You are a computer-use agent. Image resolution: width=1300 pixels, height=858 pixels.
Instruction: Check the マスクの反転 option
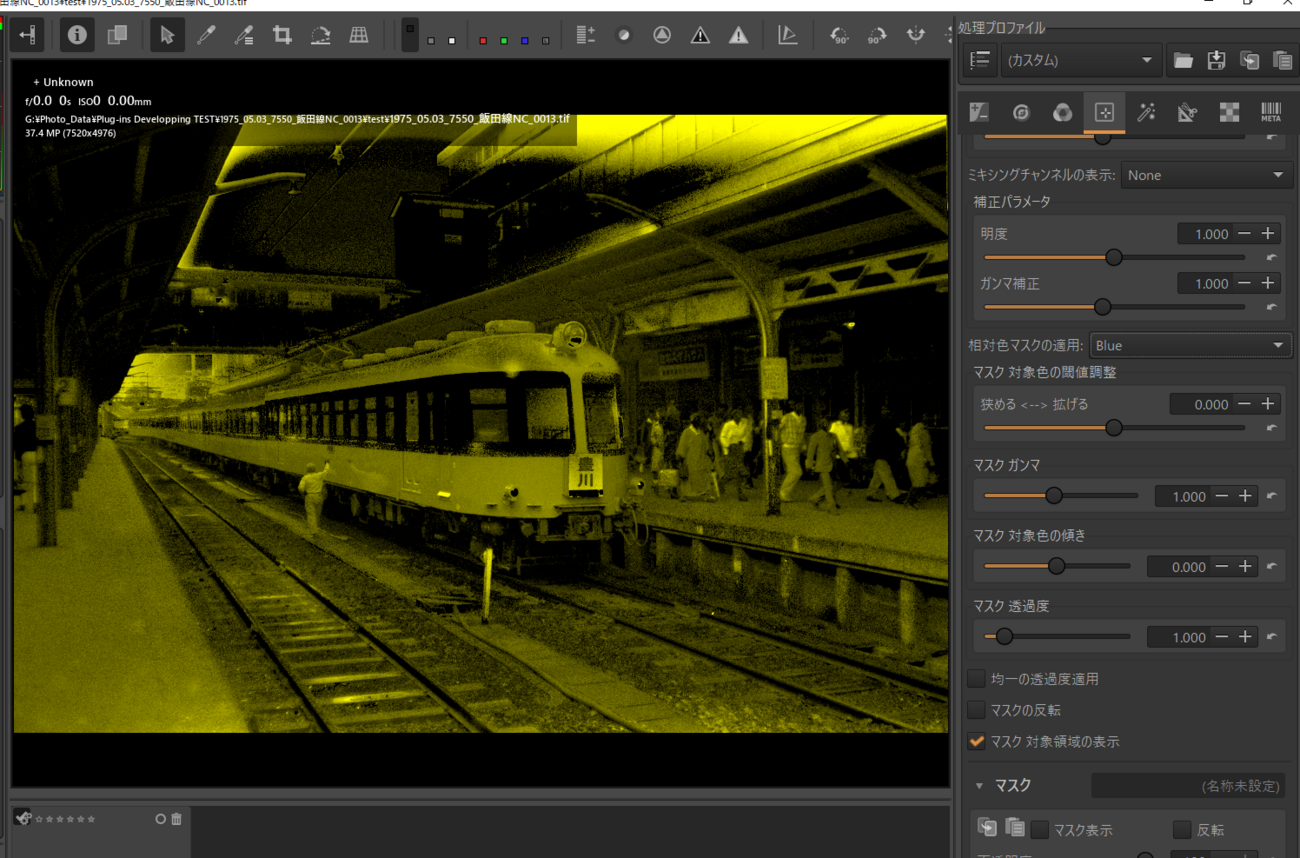pyautogui.click(x=977, y=710)
